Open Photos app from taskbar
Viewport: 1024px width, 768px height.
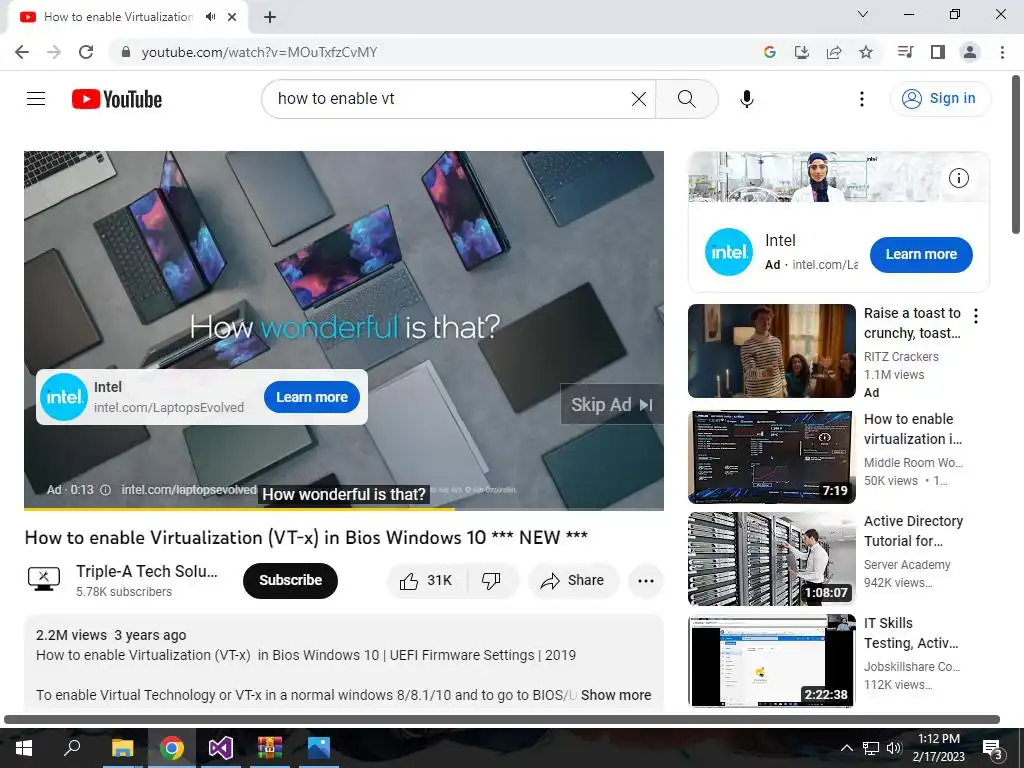(319, 748)
